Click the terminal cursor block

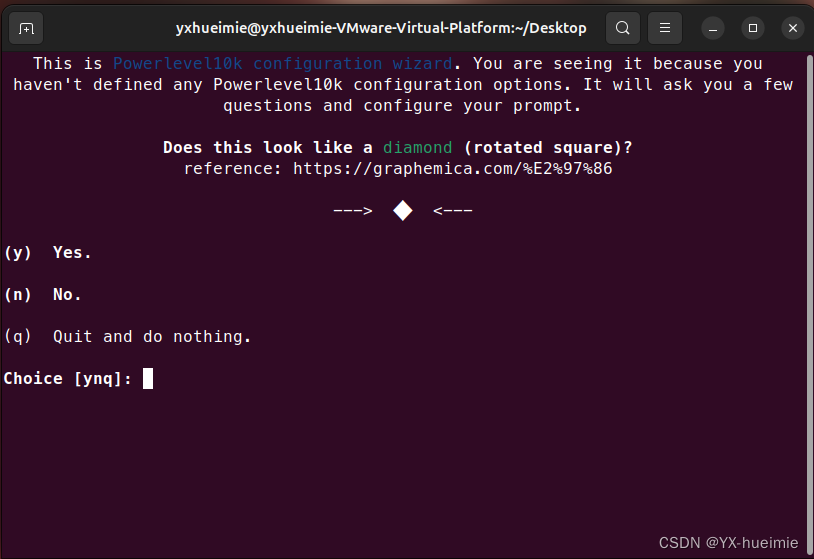point(148,378)
